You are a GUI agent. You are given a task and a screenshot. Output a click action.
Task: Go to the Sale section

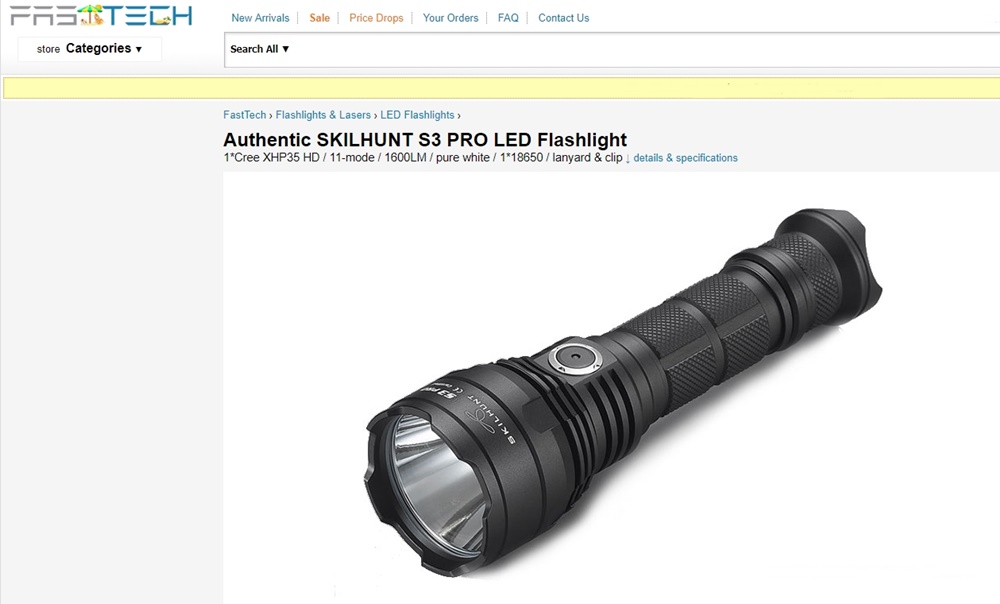click(320, 18)
